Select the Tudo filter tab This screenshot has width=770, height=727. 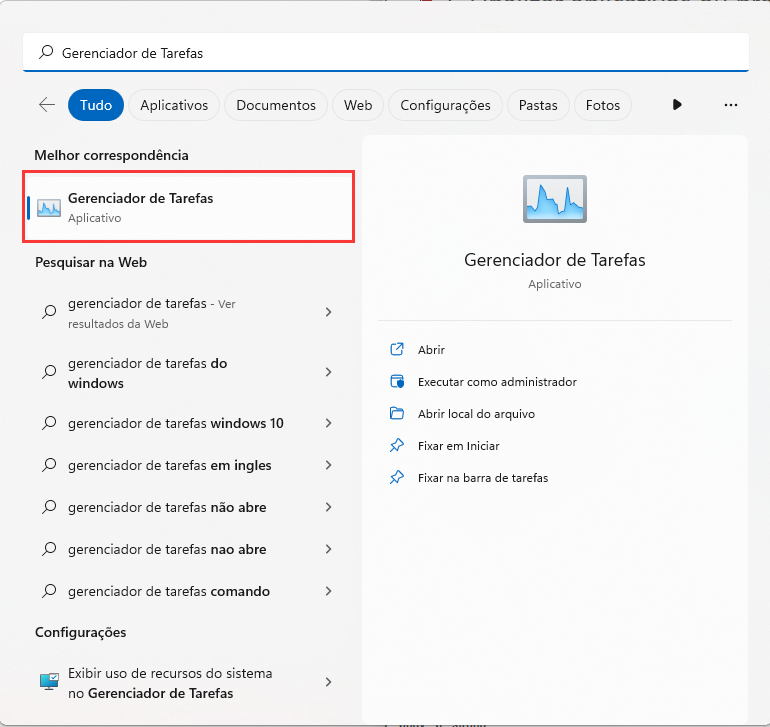pyautogui.click(x=96, y=105)
